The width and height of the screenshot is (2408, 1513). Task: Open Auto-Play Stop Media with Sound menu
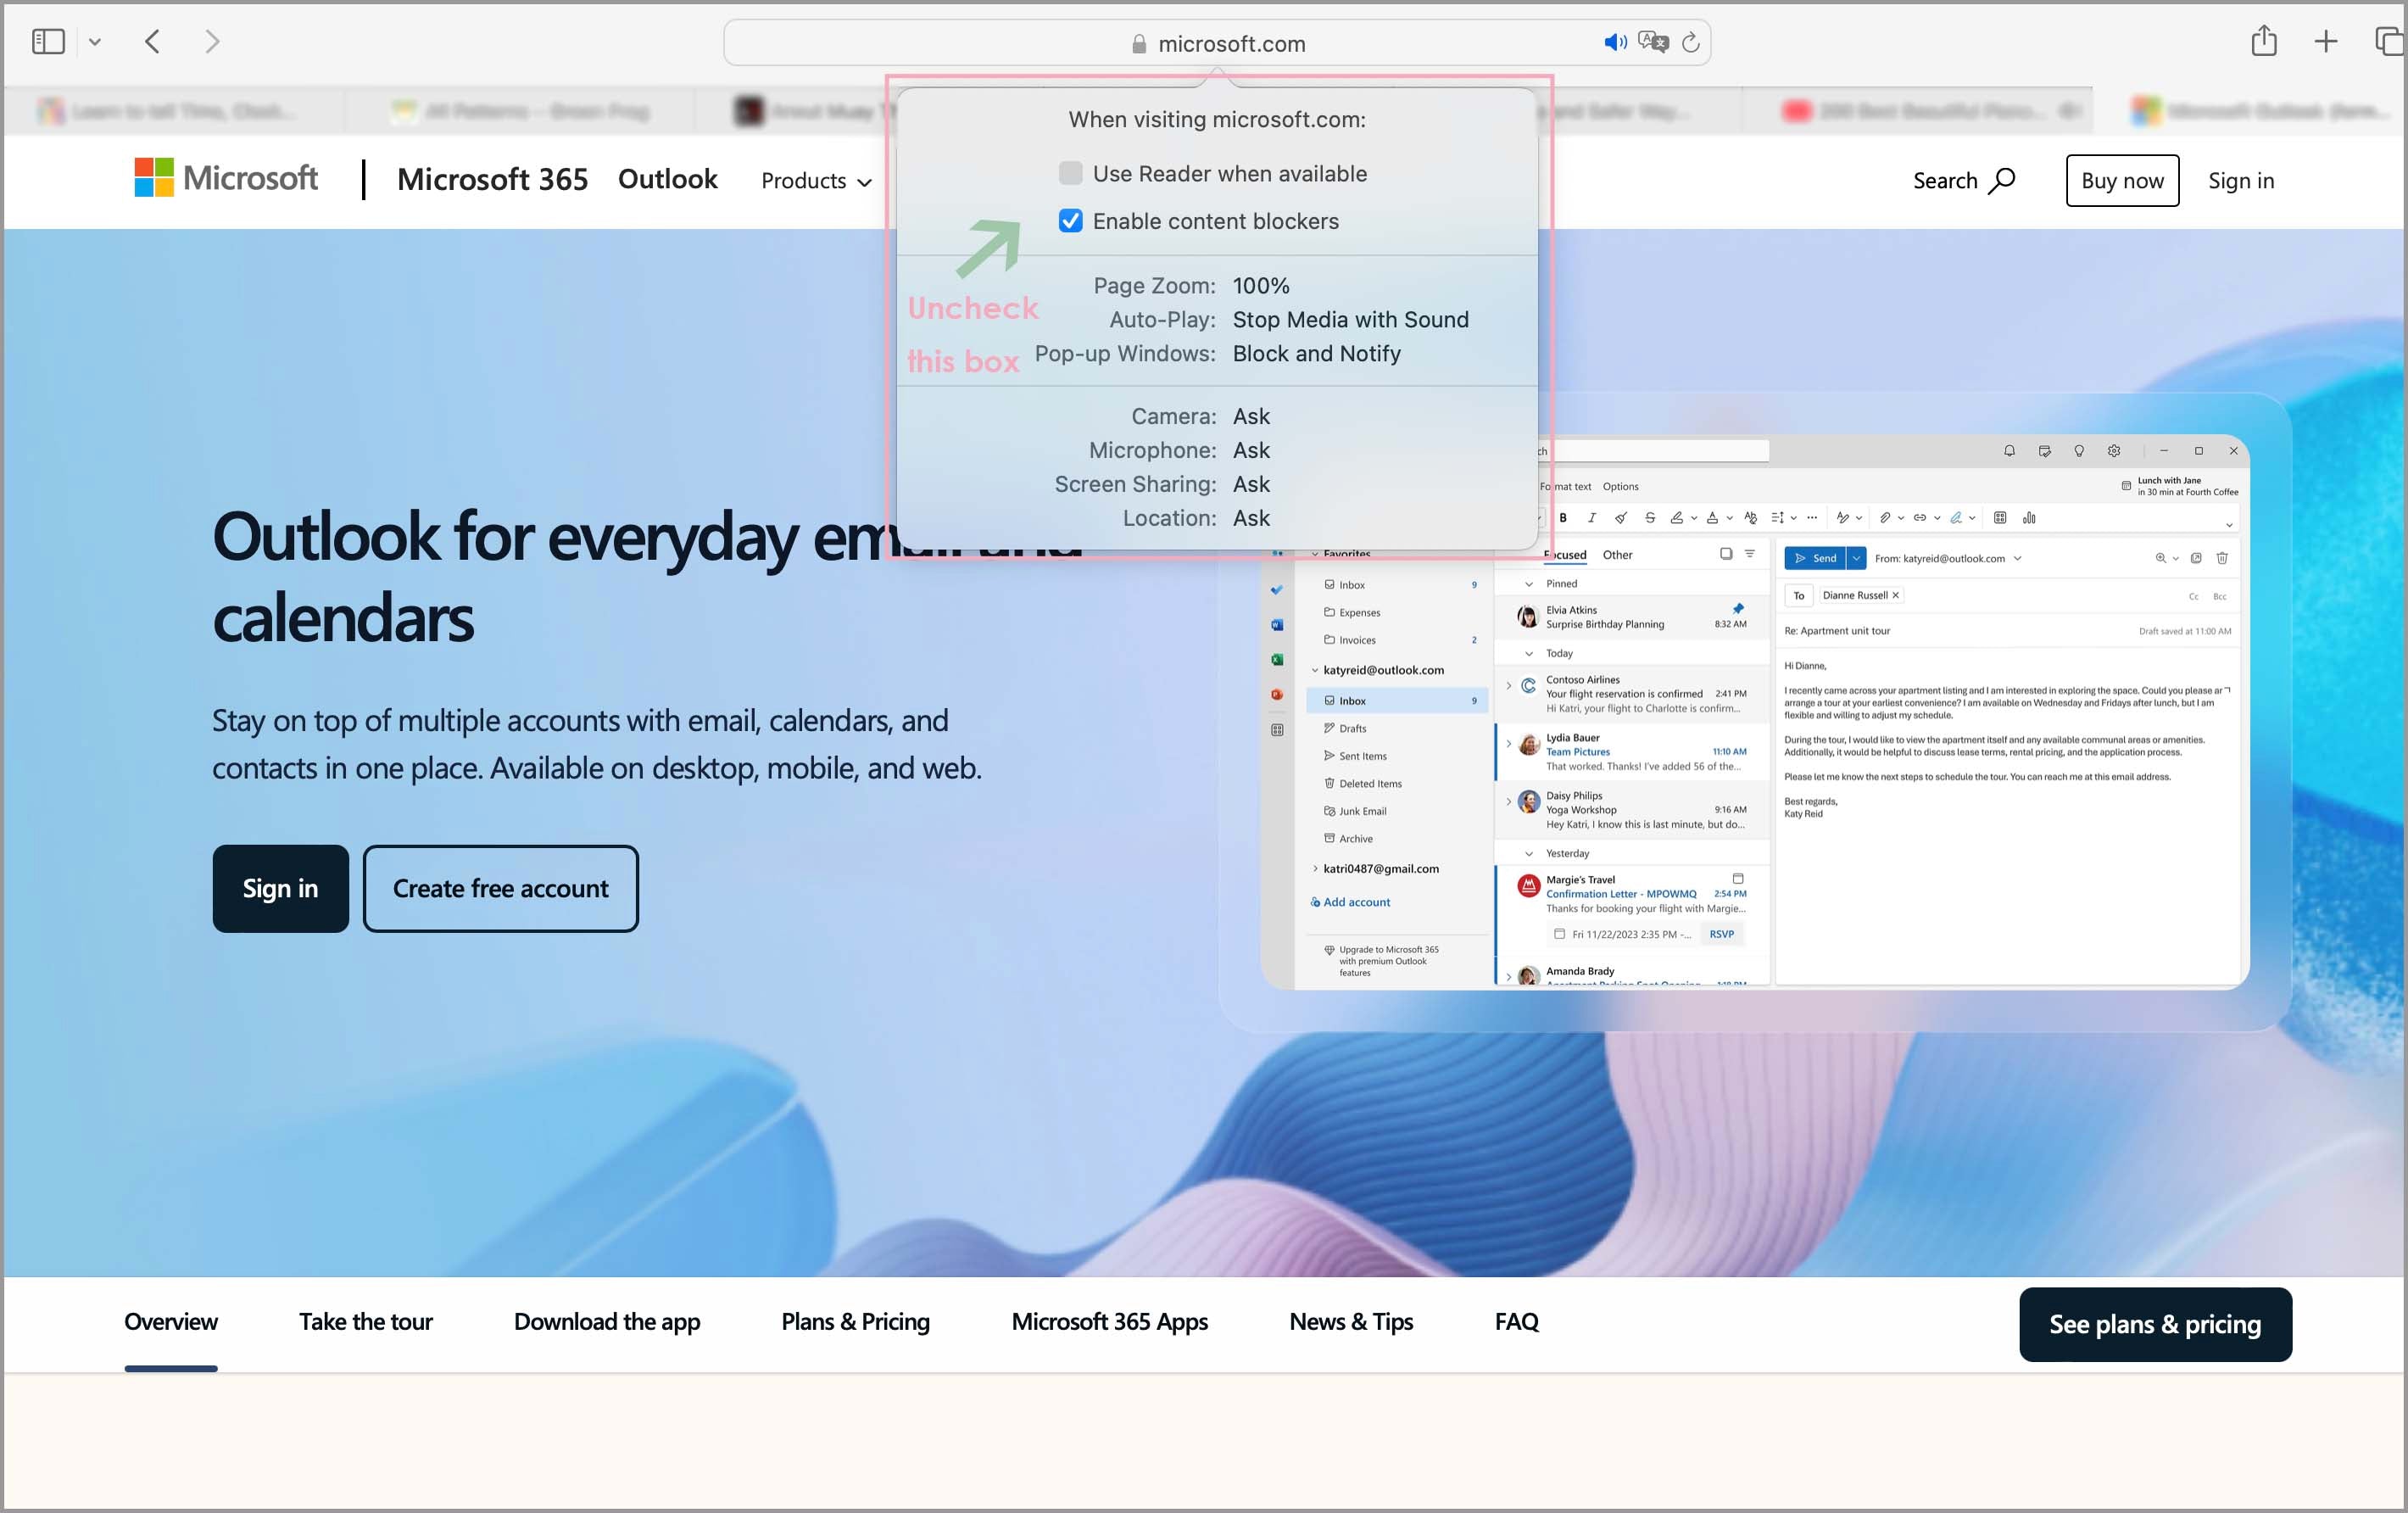coord(1349,320)
